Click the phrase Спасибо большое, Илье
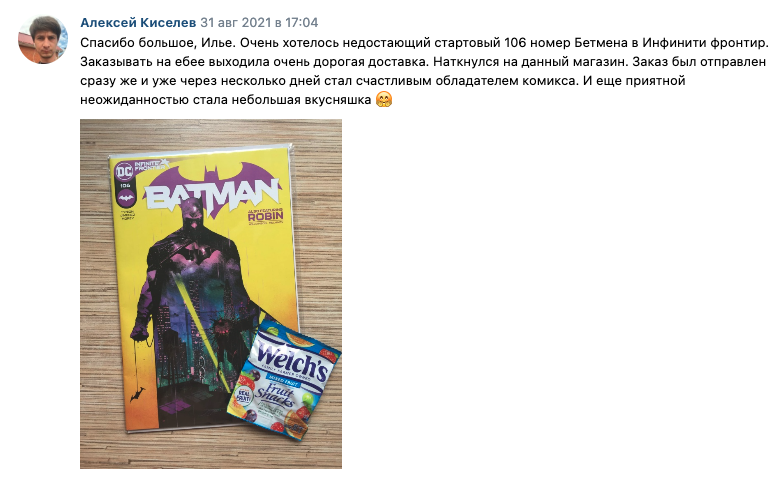Screen dimensions: 779x480 158,43
